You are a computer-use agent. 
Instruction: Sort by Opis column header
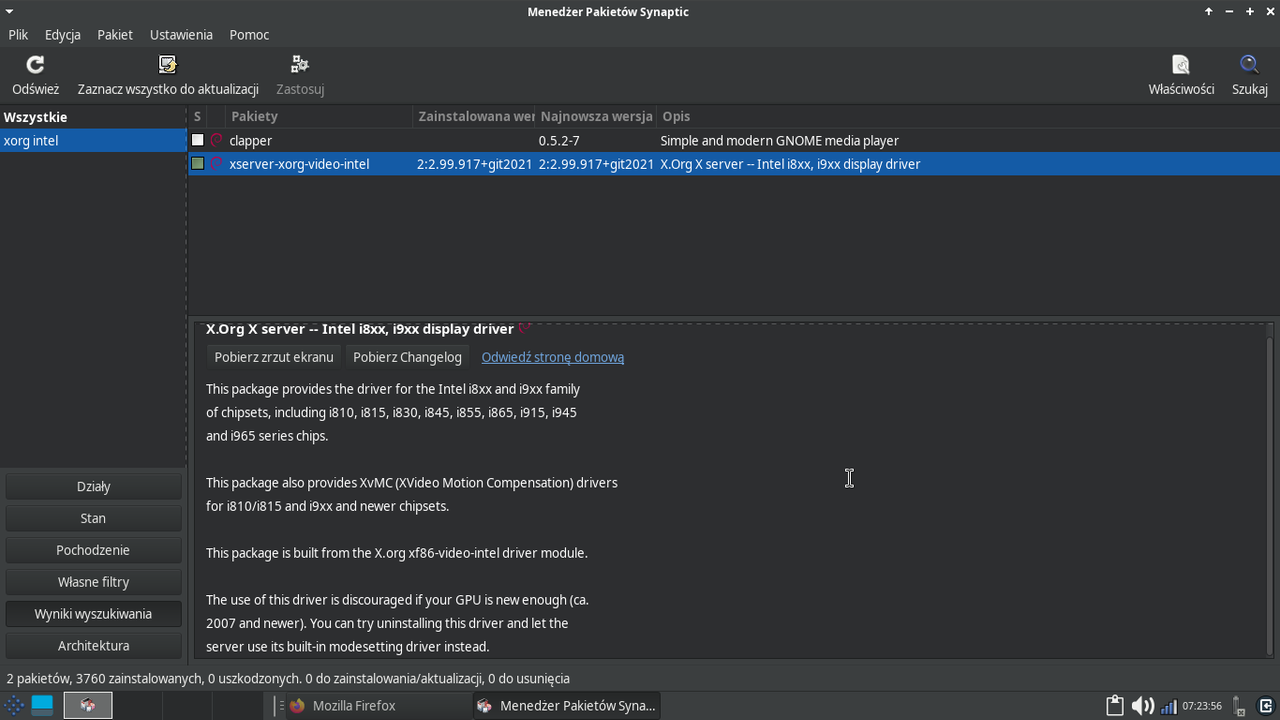click(968, 117)
